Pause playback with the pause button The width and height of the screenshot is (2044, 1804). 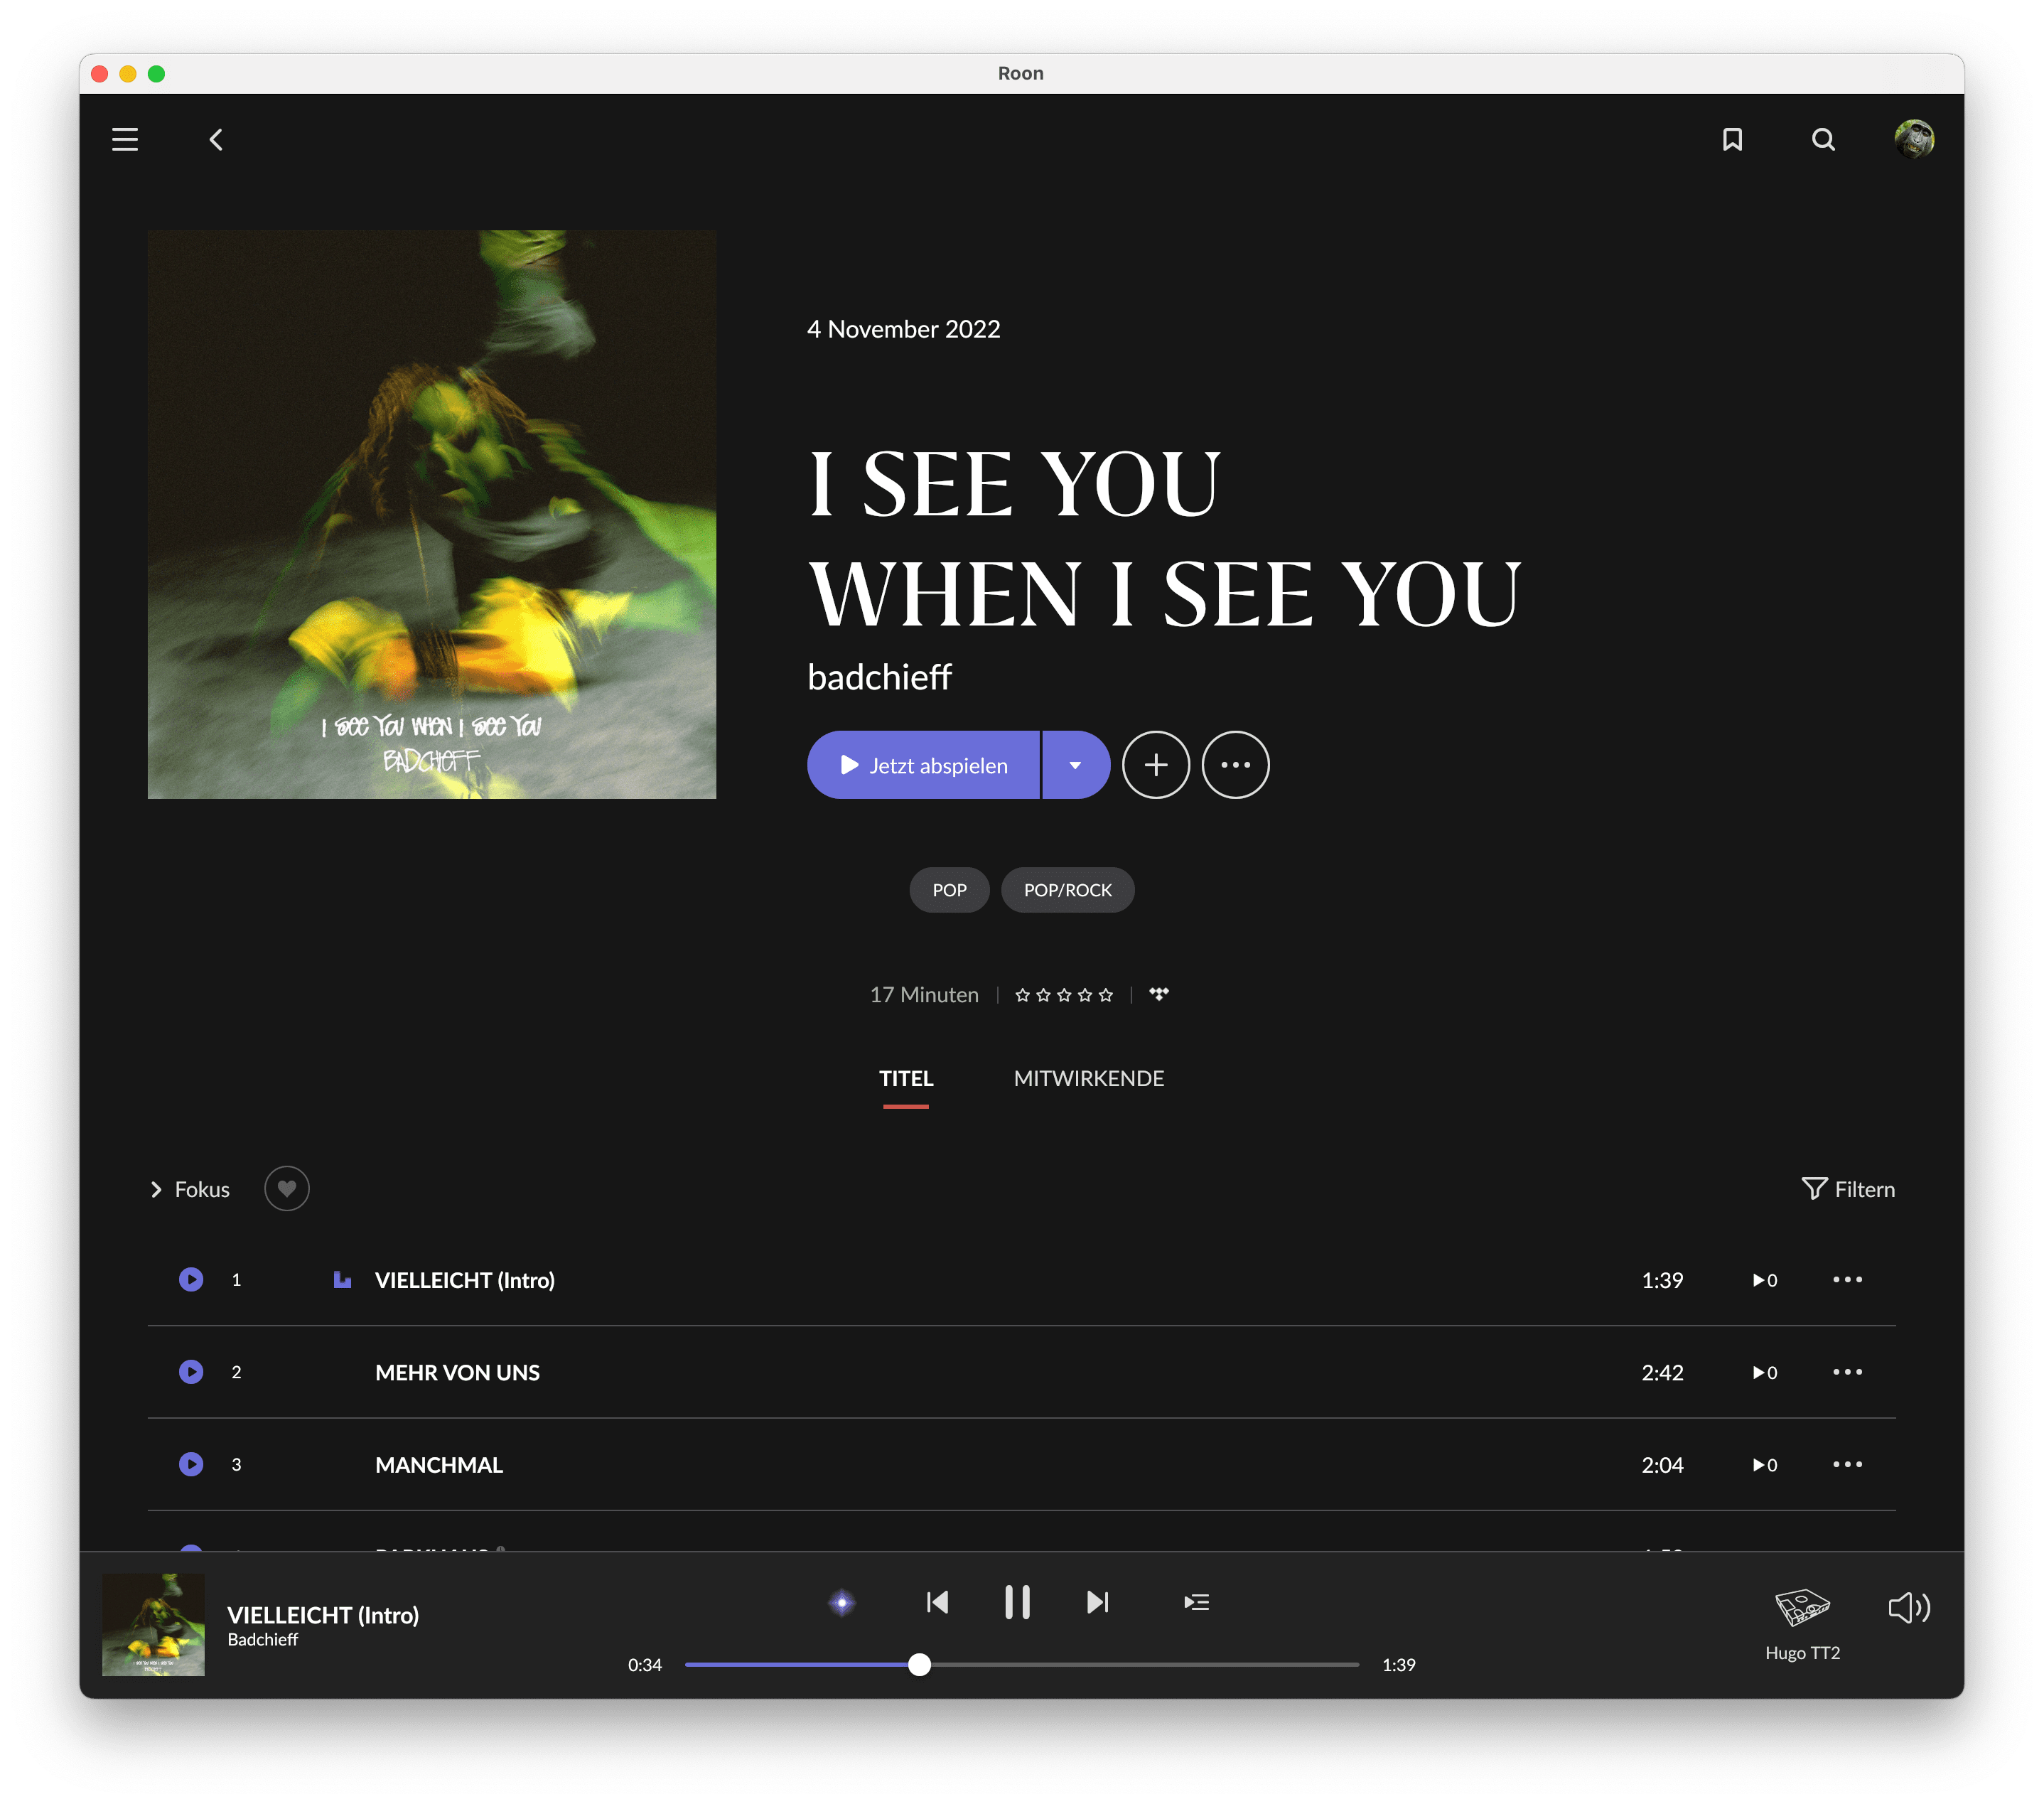click(x=1017, y=1602)
